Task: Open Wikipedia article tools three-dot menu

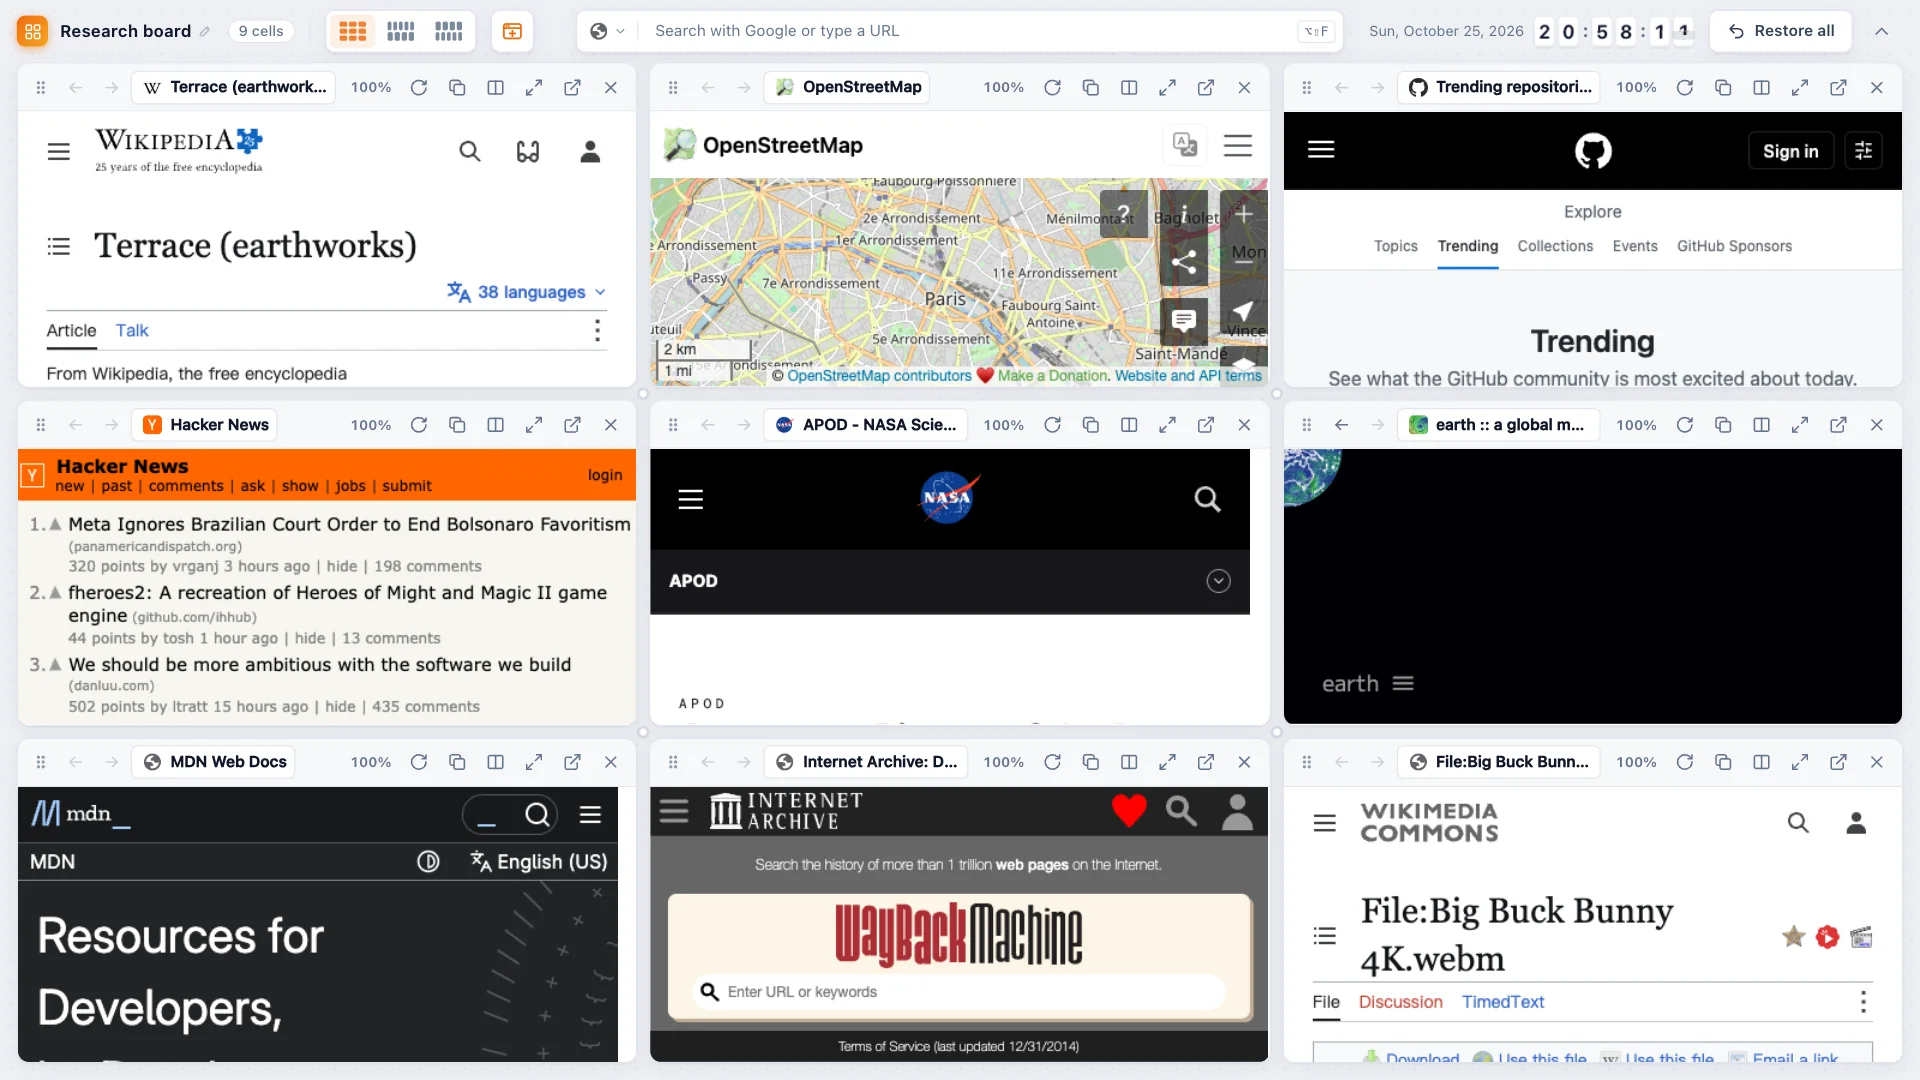Action: (597, 331)
